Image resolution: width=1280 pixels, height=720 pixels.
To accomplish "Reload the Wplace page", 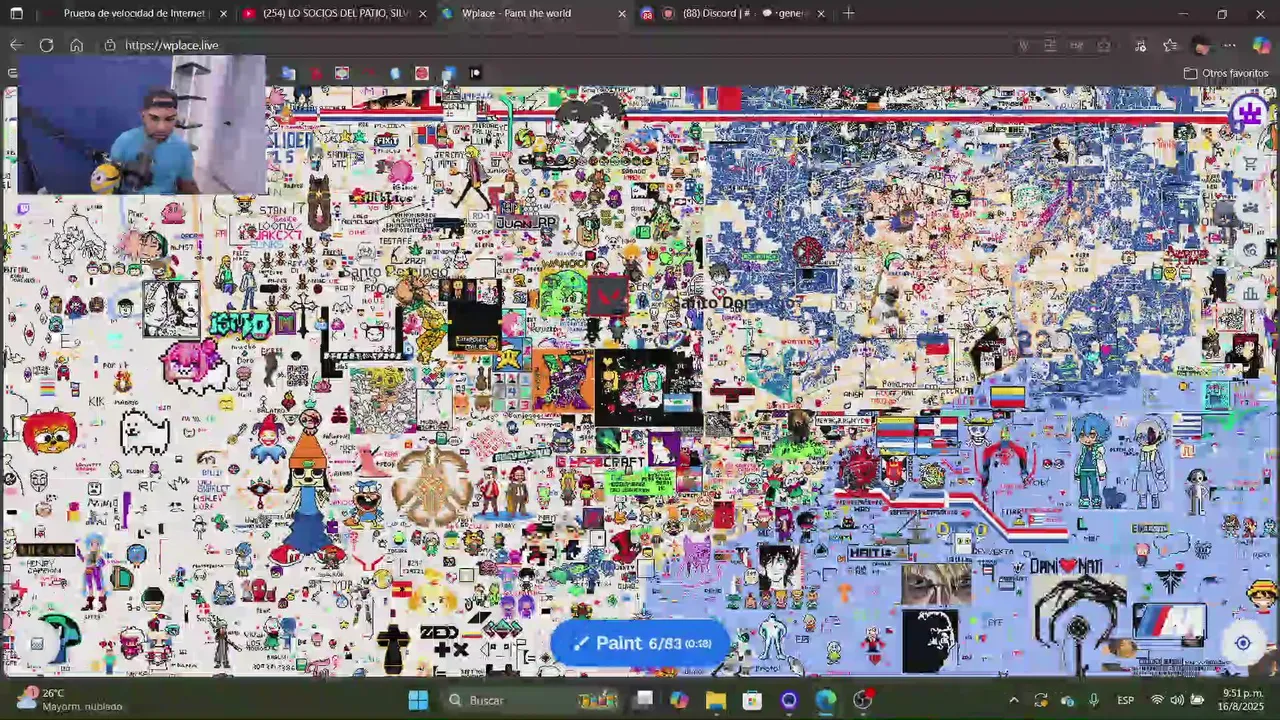I will (x=46, y=45).
